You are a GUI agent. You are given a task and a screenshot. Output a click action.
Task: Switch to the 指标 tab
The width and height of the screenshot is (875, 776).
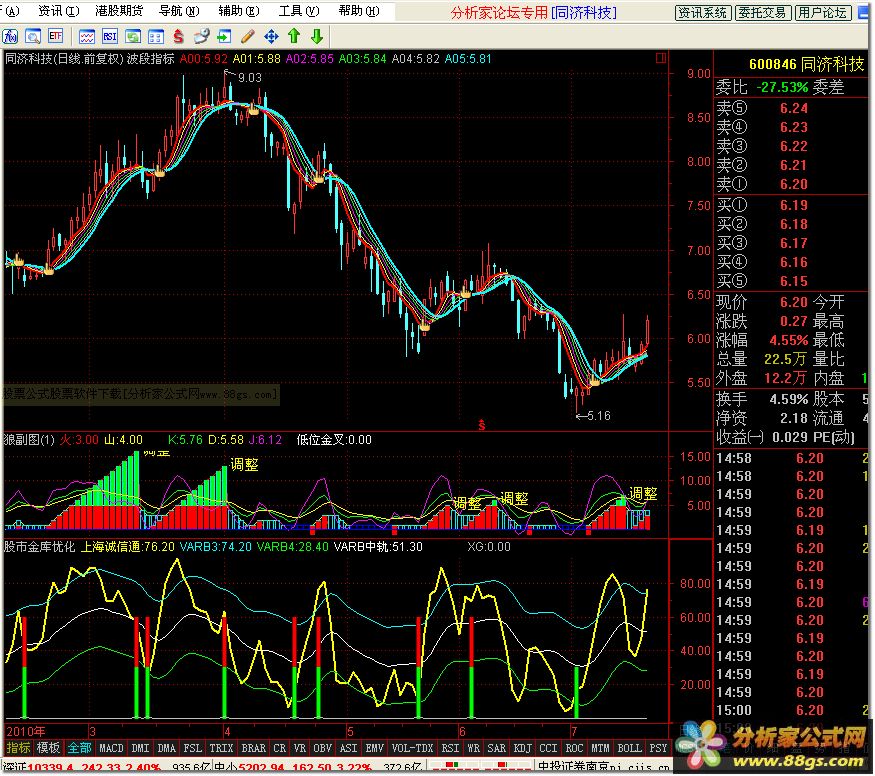pyautogui.click(x=18, y=748)
